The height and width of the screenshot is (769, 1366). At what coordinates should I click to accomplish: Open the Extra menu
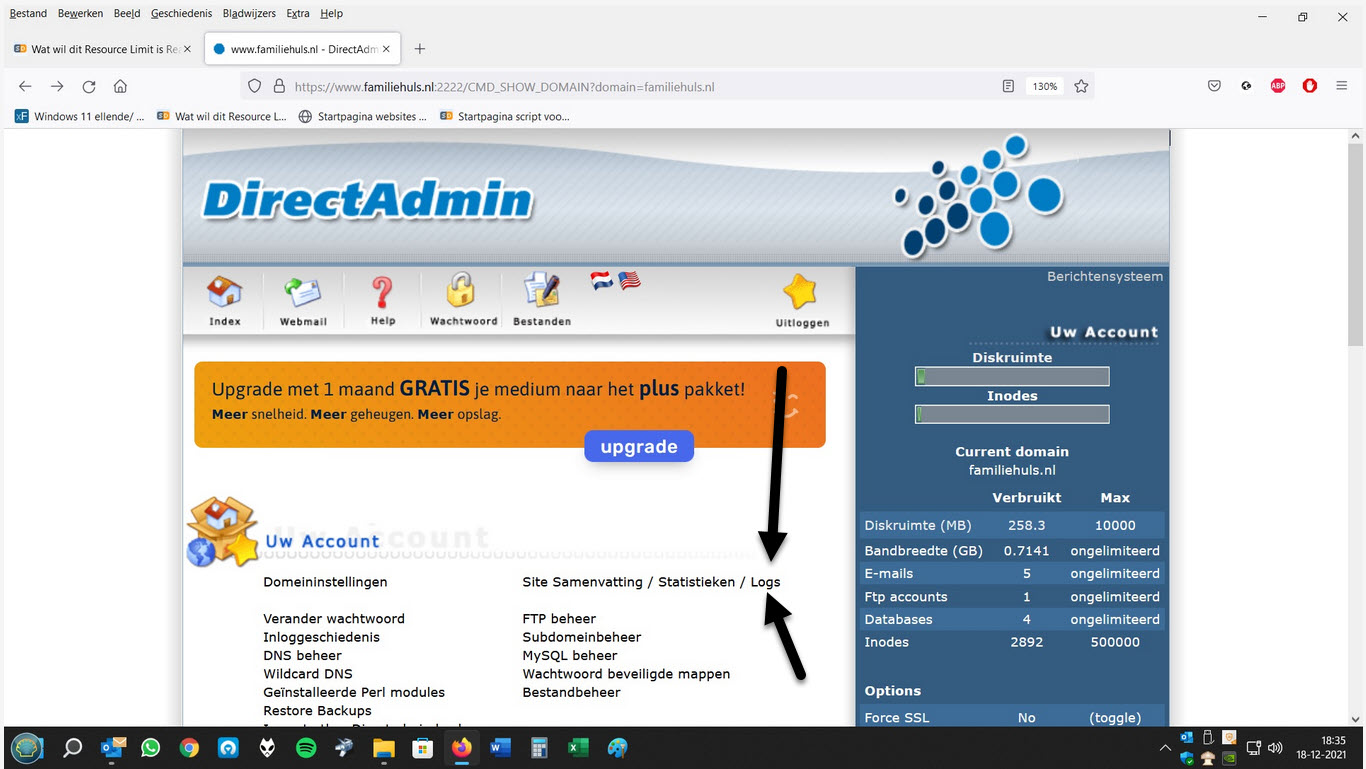click(297, 13)
